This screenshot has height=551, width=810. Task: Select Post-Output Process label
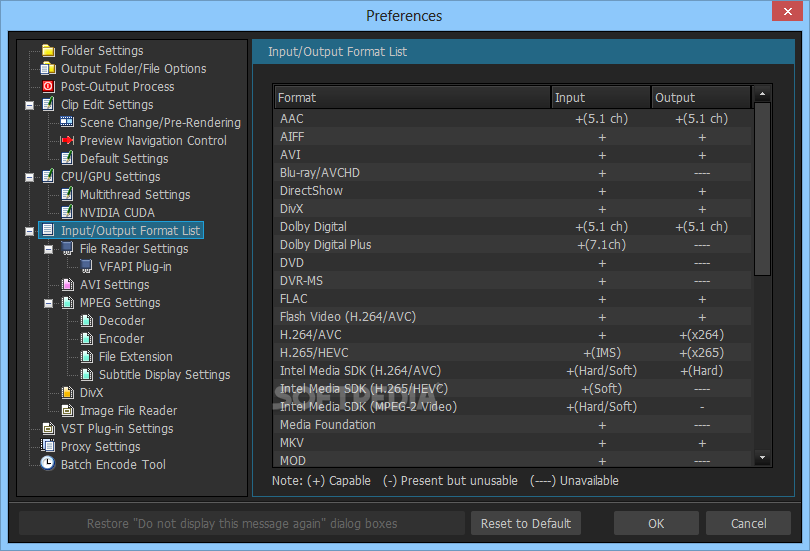(x=117, y=87)
